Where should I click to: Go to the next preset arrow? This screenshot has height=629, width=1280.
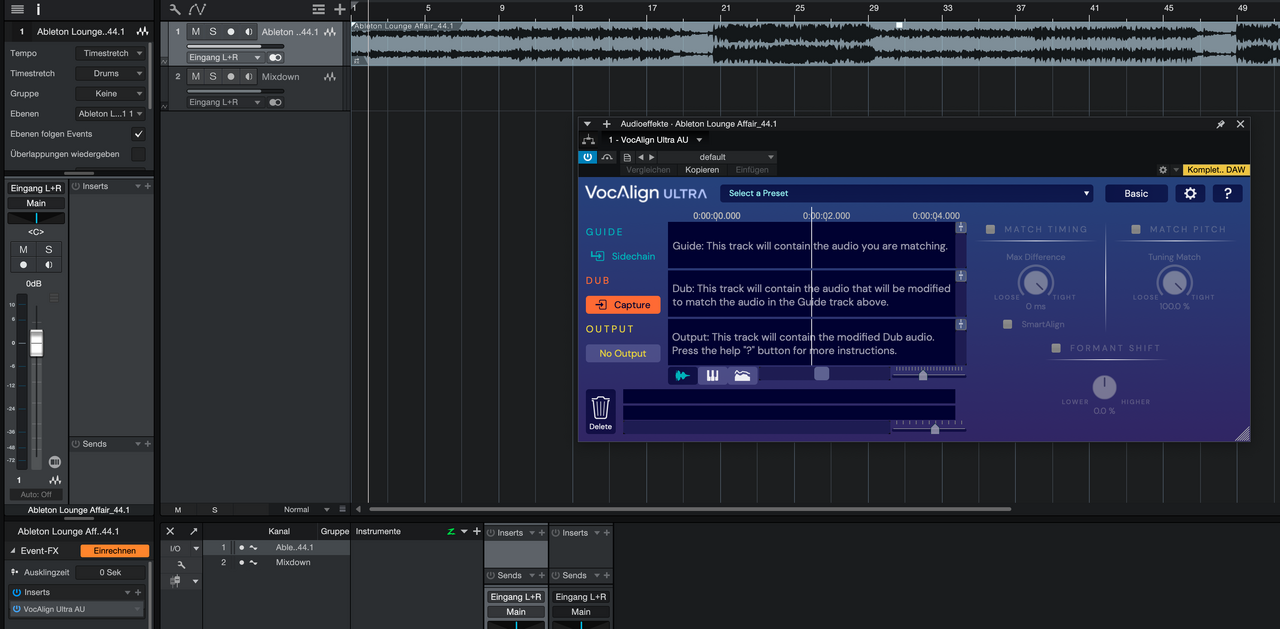[x=652, y=157]
